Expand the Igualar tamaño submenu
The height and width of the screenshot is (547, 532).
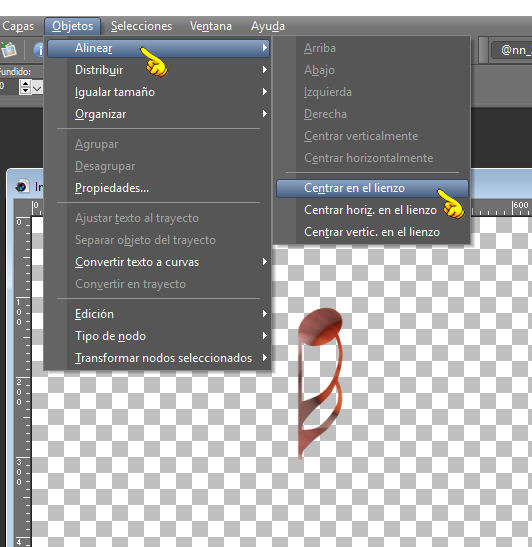click(159, 92)
